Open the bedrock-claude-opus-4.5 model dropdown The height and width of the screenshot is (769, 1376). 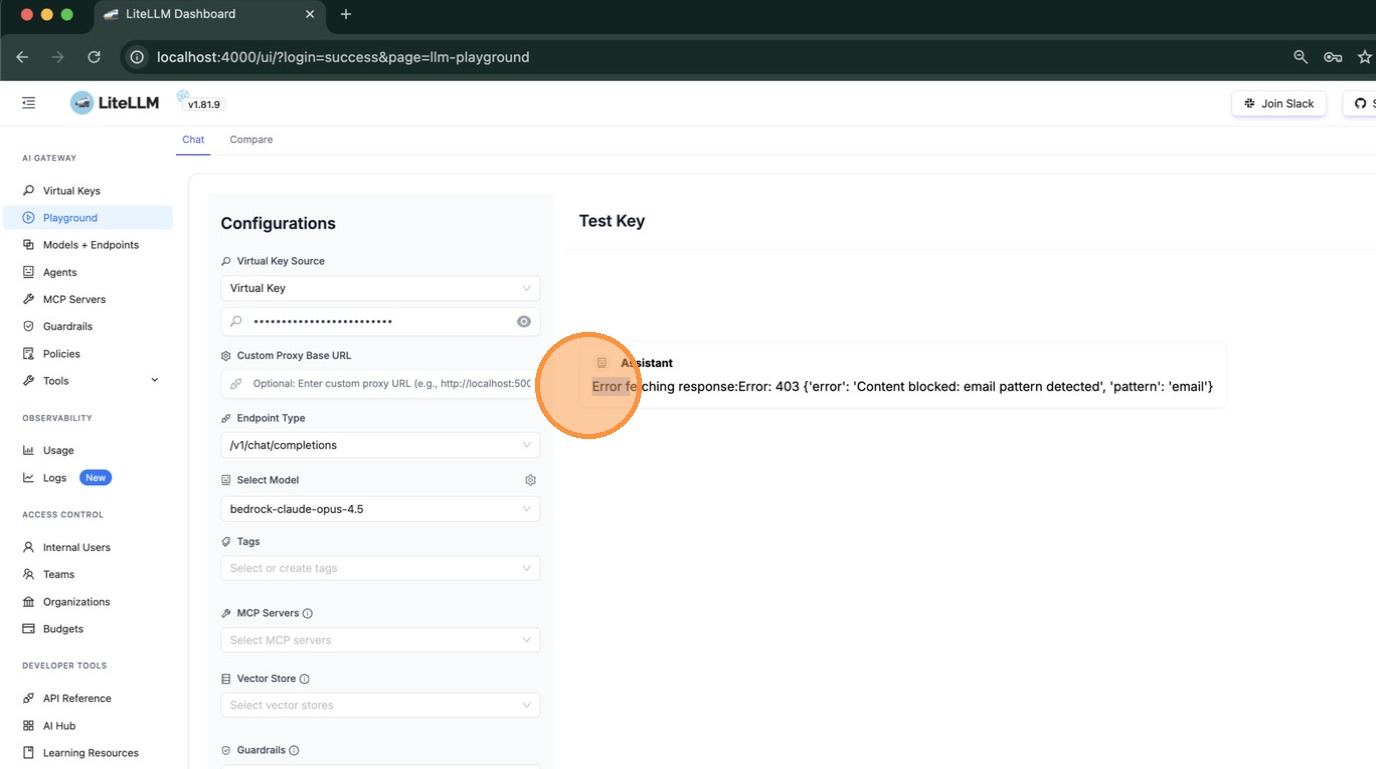[380, 509]
